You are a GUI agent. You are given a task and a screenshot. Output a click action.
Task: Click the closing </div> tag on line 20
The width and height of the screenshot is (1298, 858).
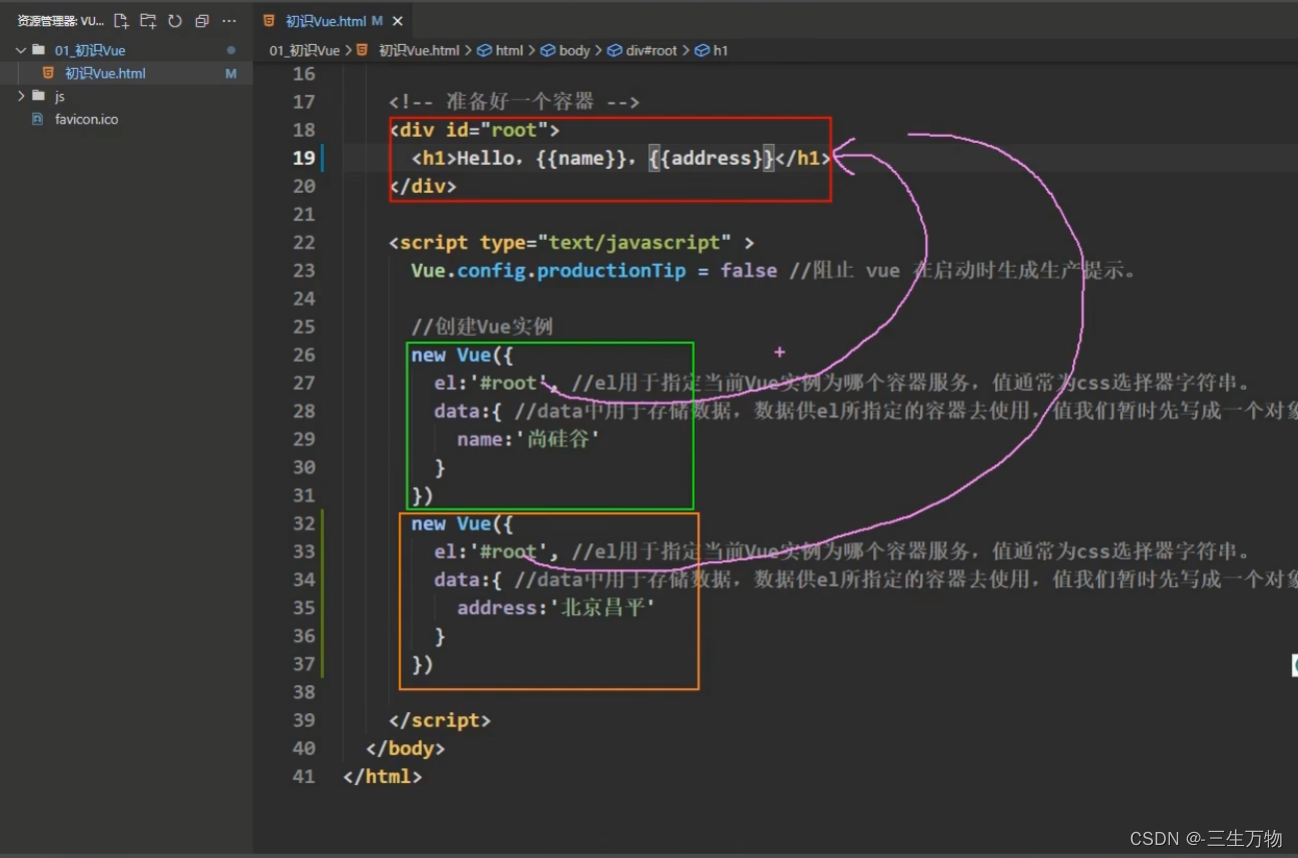click(423, 186)
